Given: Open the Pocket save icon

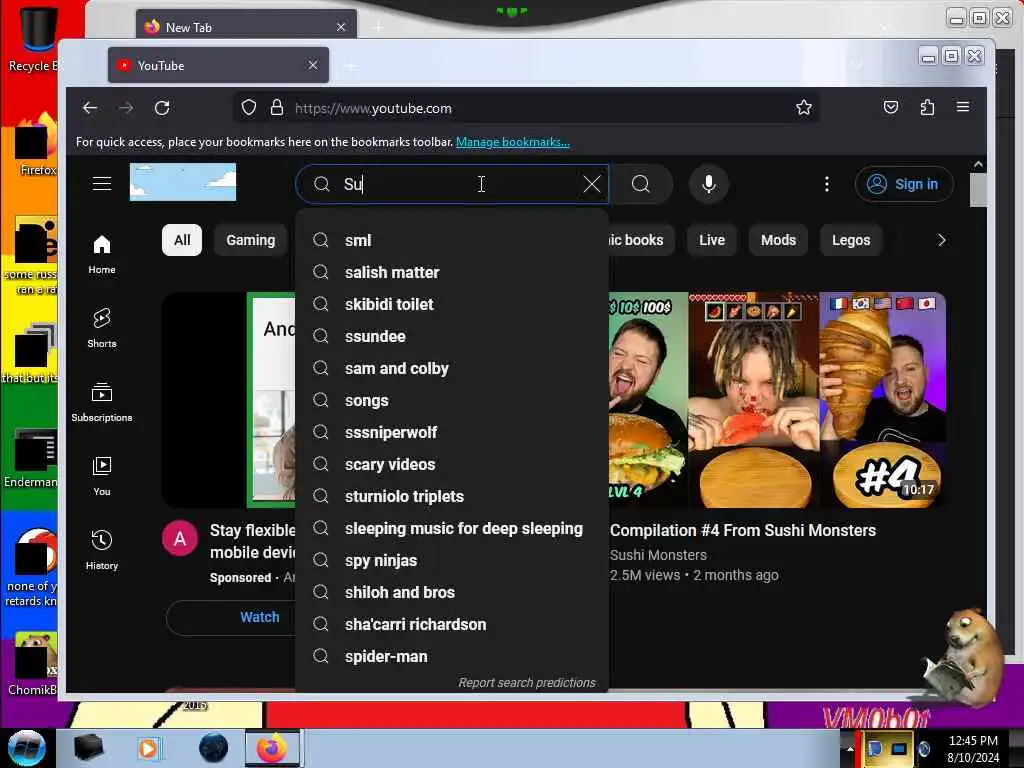Looking at the screenshot, I should point(891,108).
